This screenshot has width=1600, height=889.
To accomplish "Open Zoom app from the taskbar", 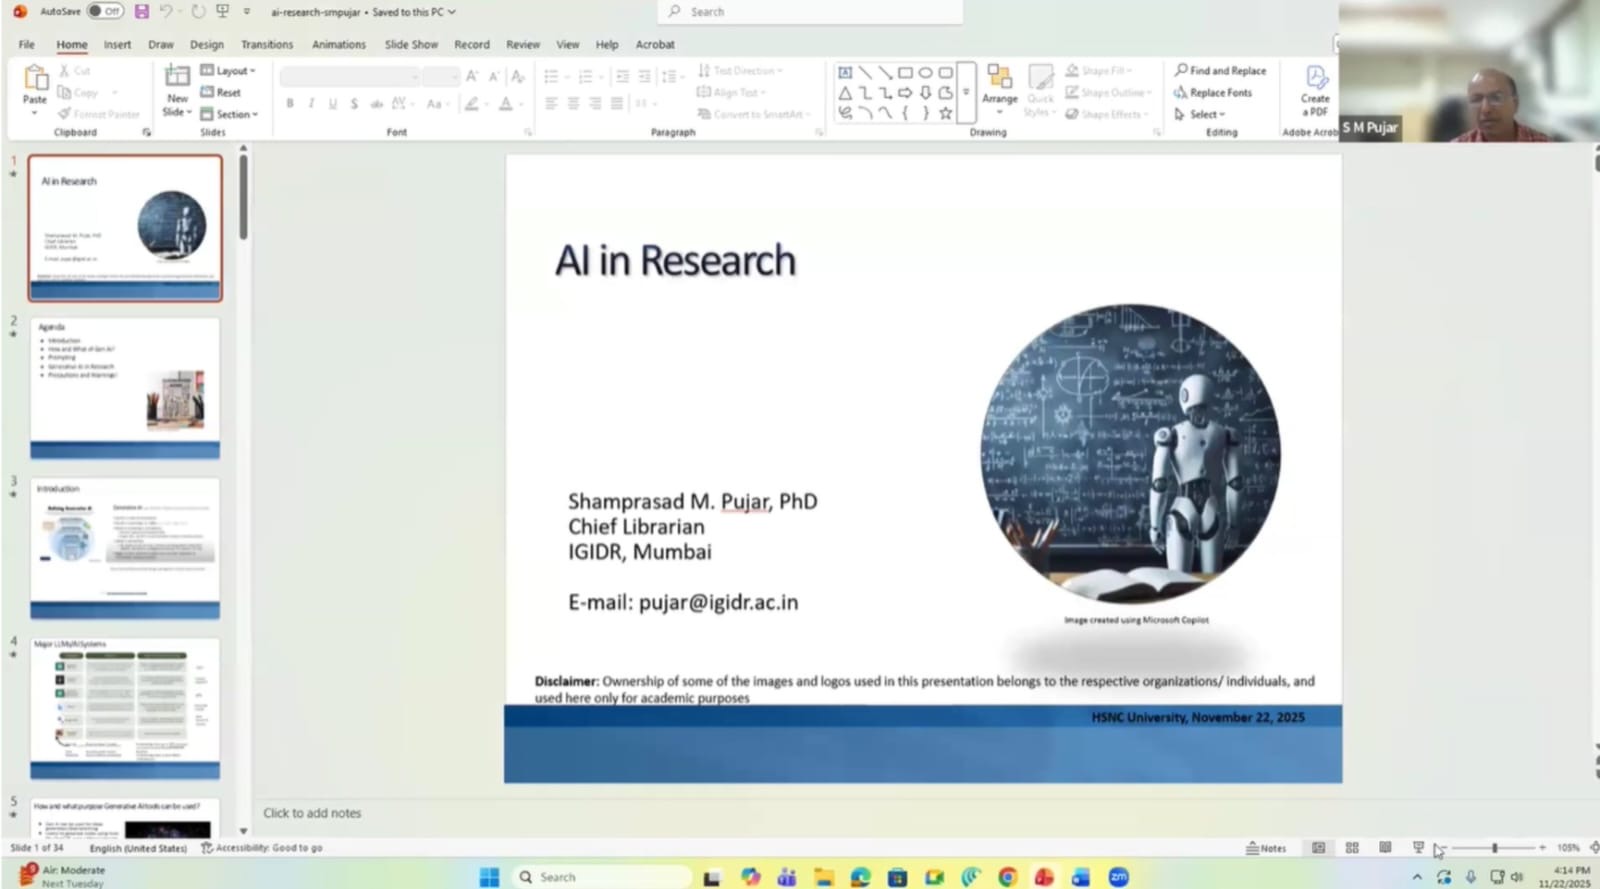I will click(1118, 877).
